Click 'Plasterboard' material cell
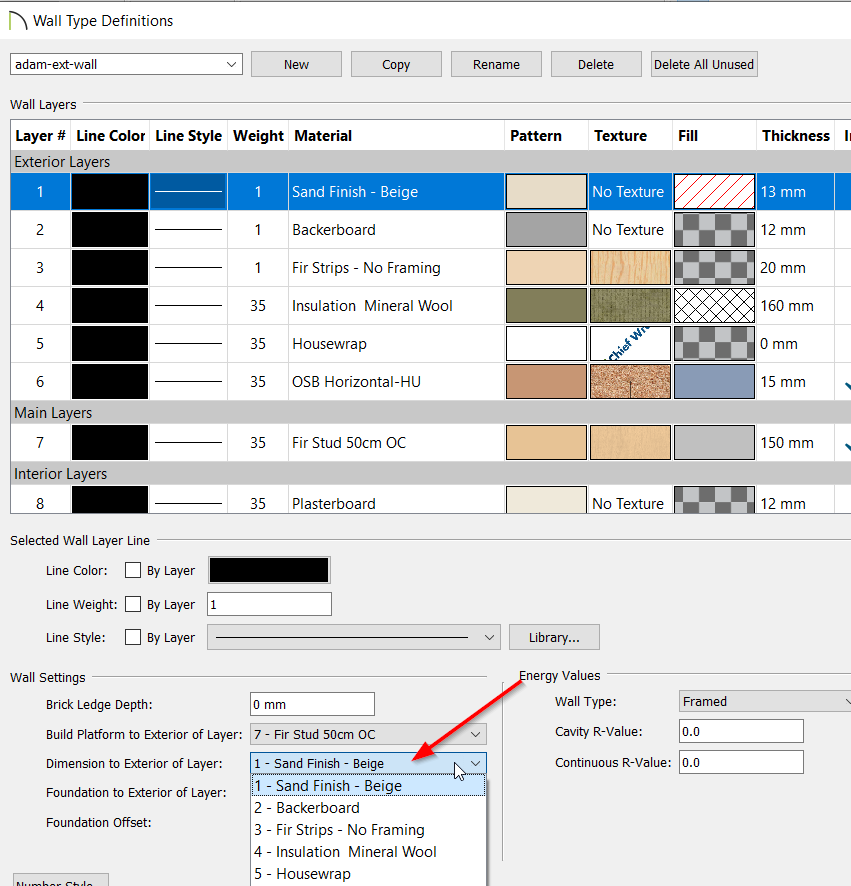The height and width of the screenshot is (886, 851). (396, 500)
